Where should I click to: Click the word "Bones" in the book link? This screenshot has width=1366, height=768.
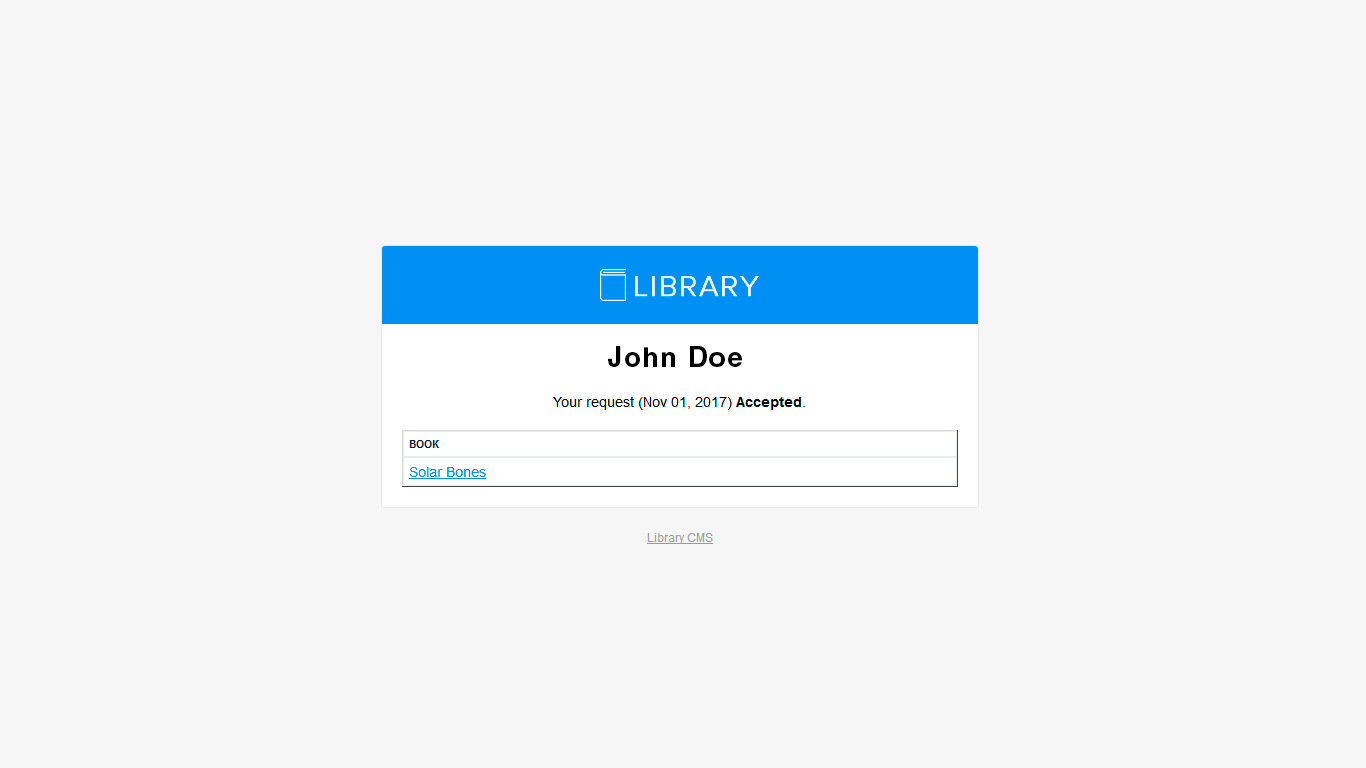(x=466, y=472)
